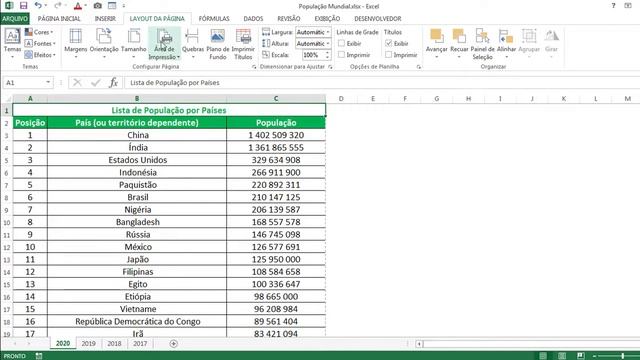
Task: Click the Posição header cell
Action: point(30,122)
